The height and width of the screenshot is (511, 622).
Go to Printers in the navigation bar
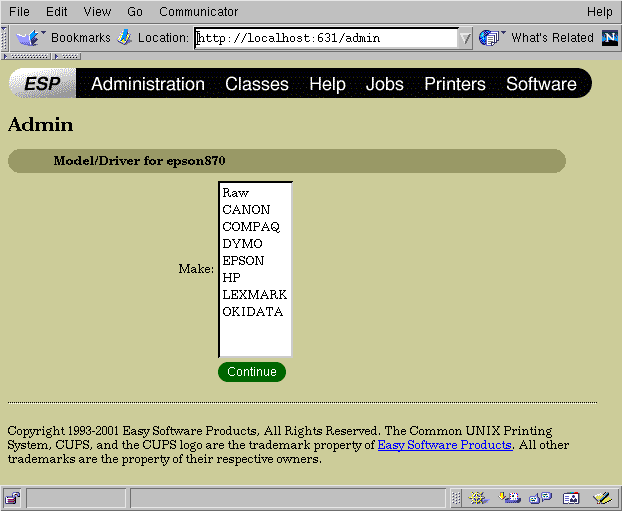454,84
